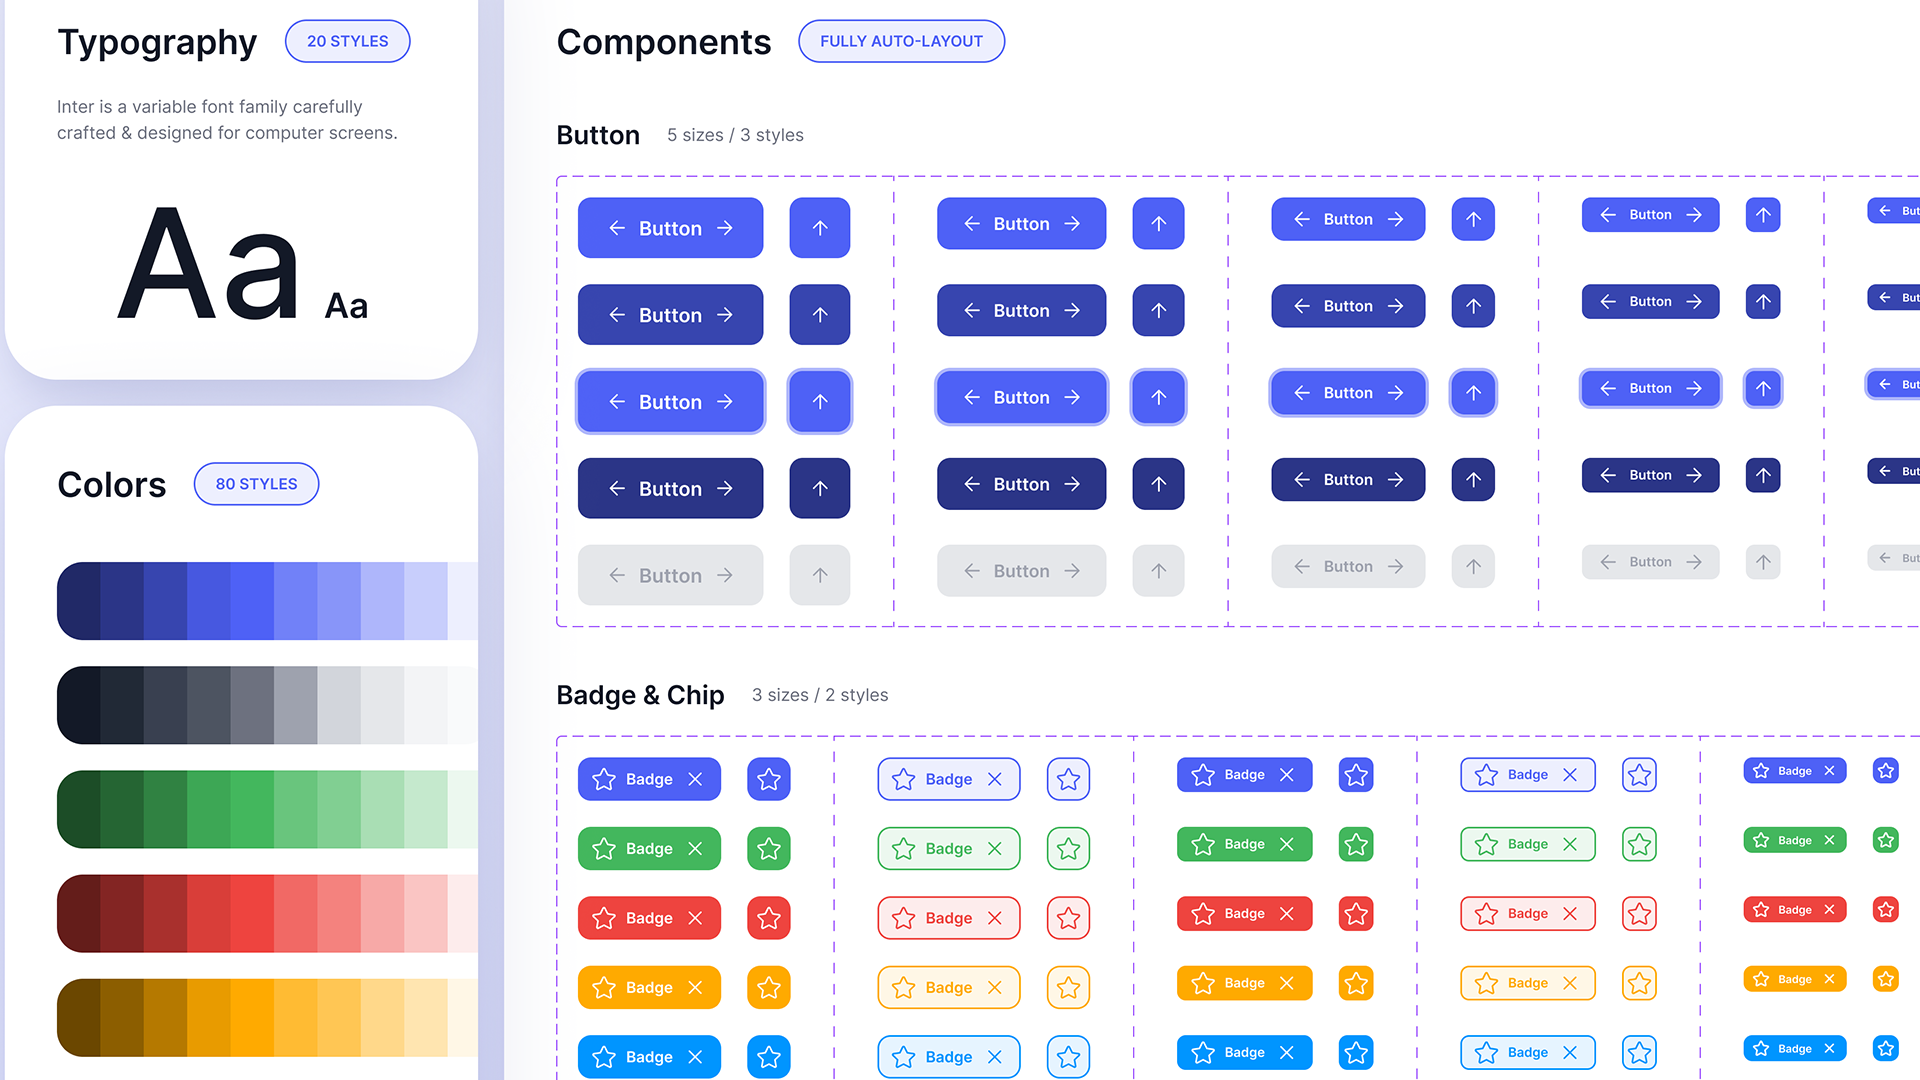Click the largest bright blue up-arrow icon button

(819, 228)
